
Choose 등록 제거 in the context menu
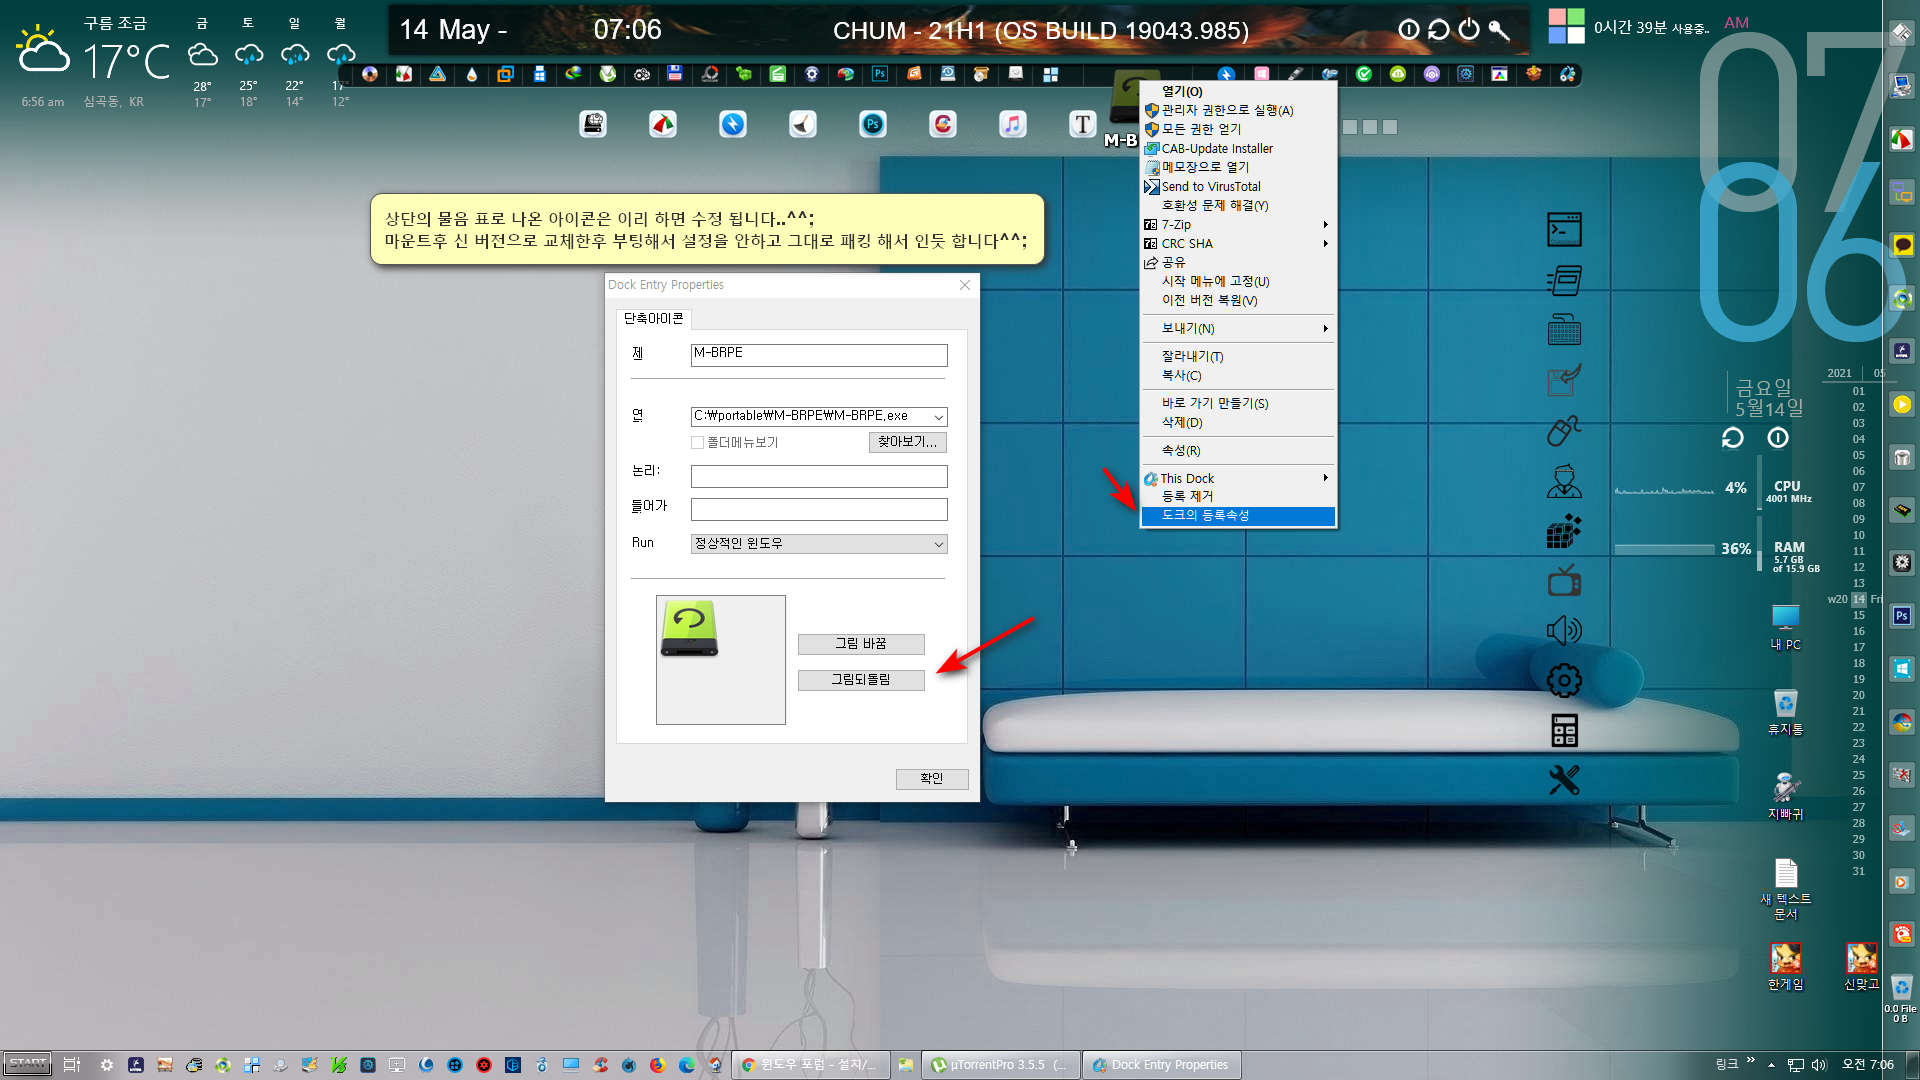pyautogui.click(x=1238, y=496)
